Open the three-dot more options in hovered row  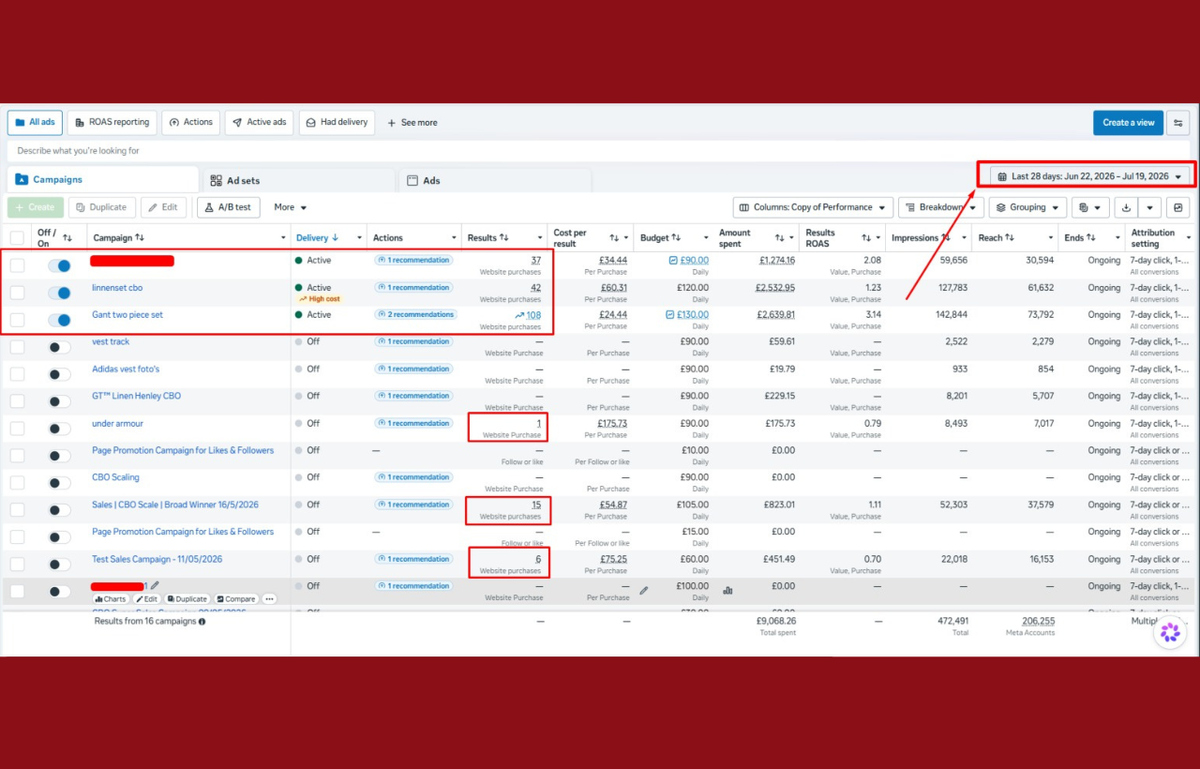coord(269,599)
